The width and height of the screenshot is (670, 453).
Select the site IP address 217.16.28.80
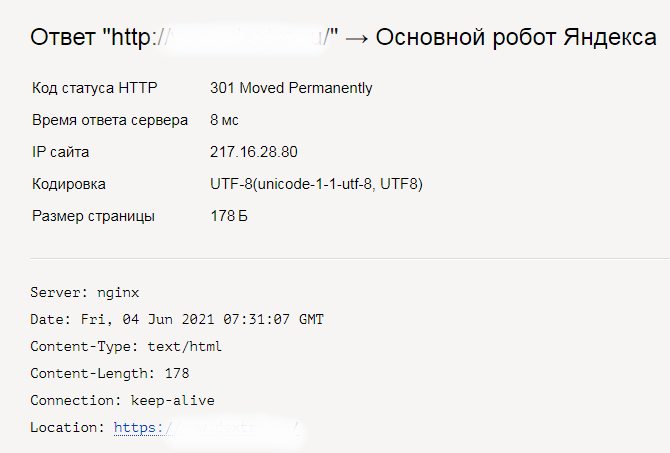(x=253, y=152)
